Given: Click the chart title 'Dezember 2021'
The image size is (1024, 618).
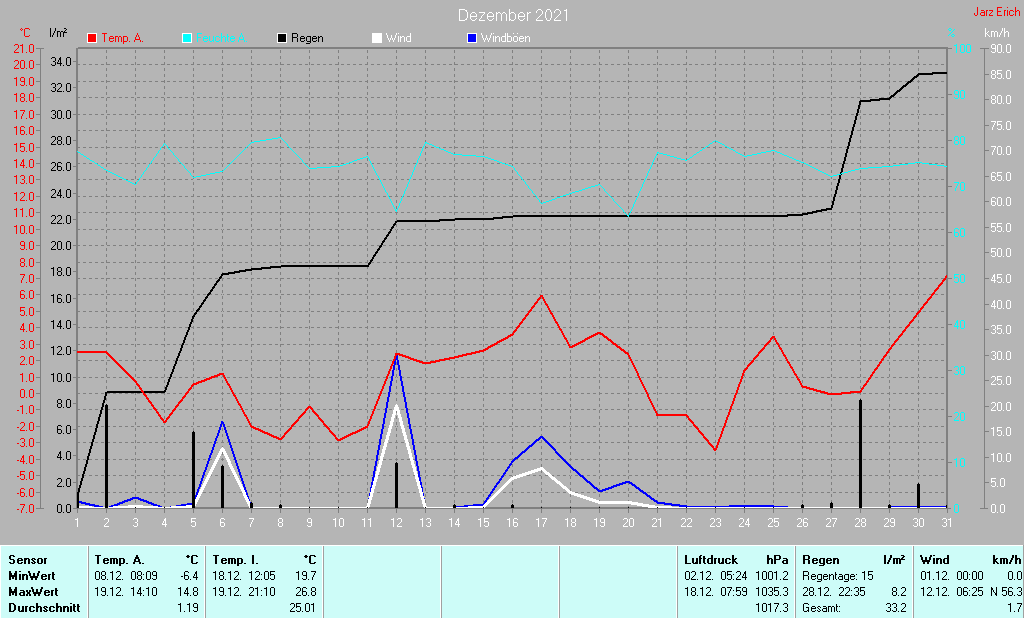Looking at the screenshot, I should 513,15.
